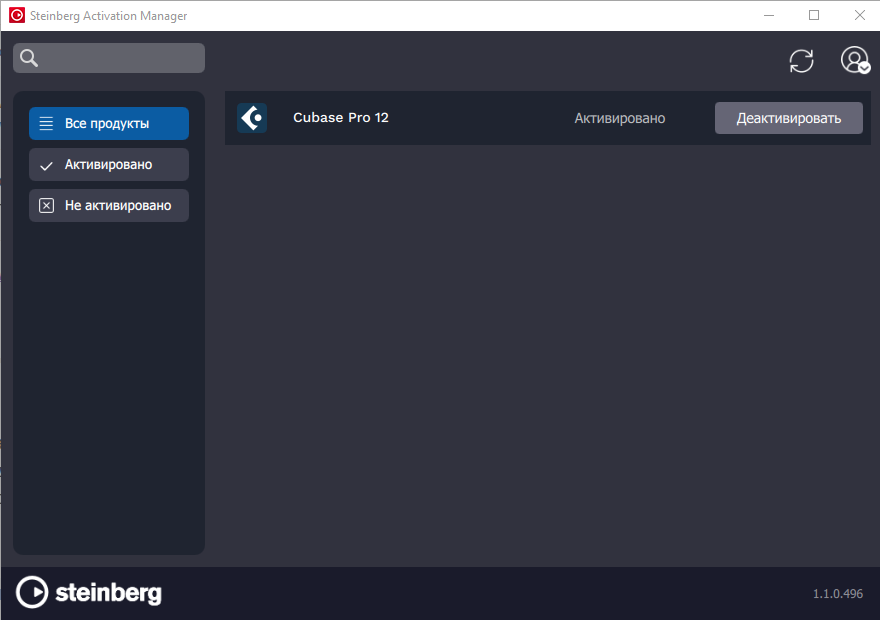
Task: Click the Cubase Pro 12 product icon
Action: 252,118
